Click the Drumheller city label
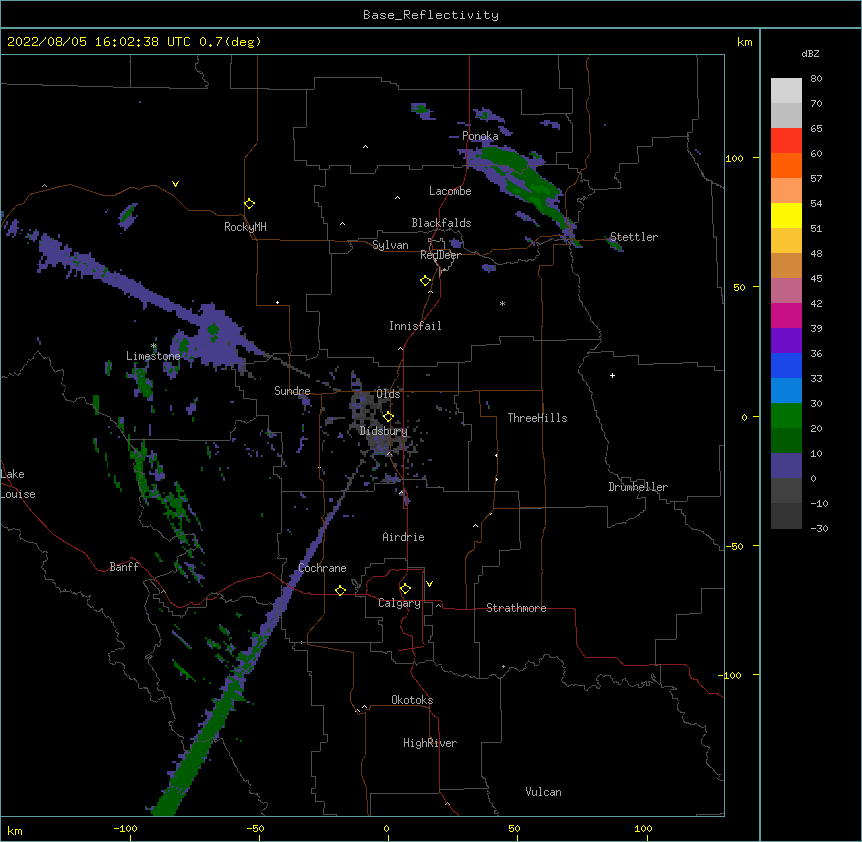Image resolution: width=862 pixels, height=842 pixels. click(x=638, y=487)
